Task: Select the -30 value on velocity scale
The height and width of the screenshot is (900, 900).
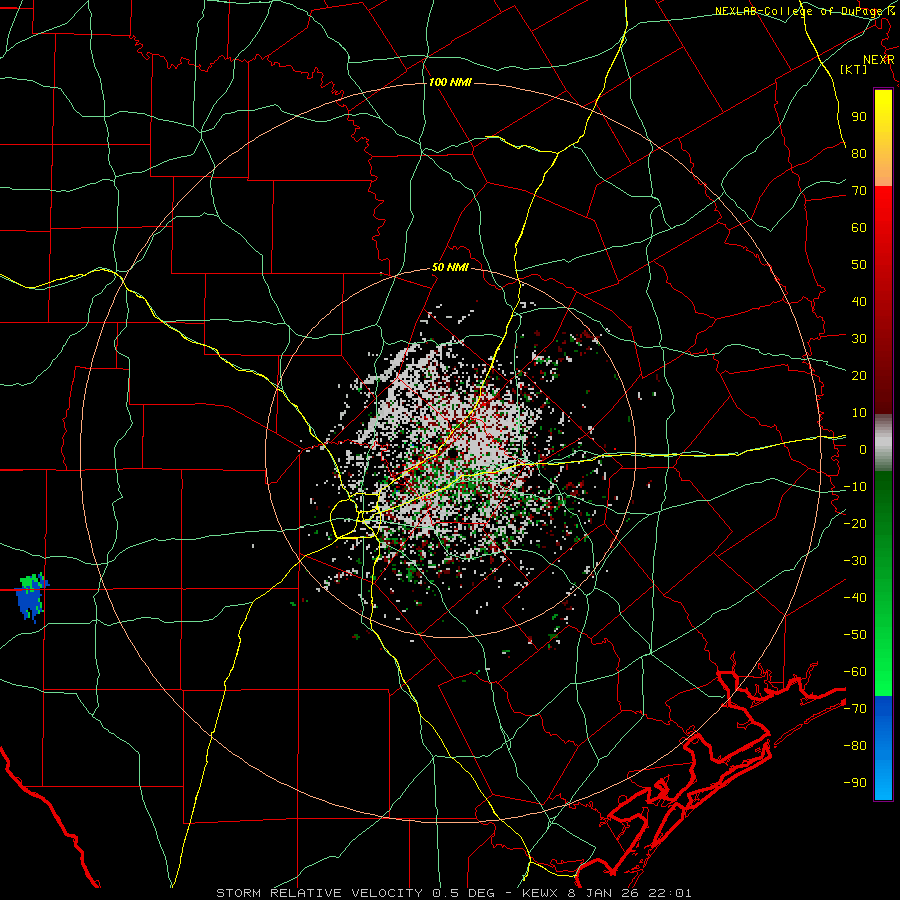Action: (855, 561)
